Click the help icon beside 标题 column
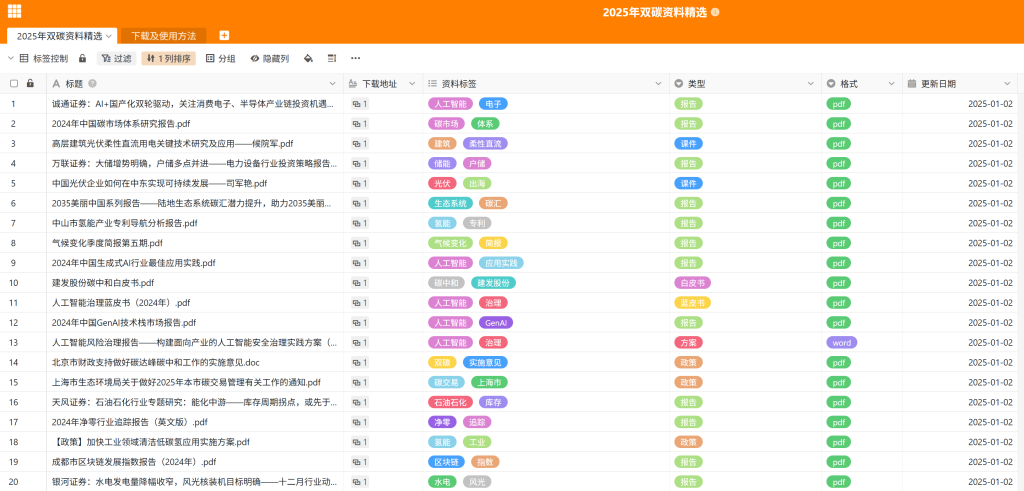The image size is (1024, 491). pos(92,83)
